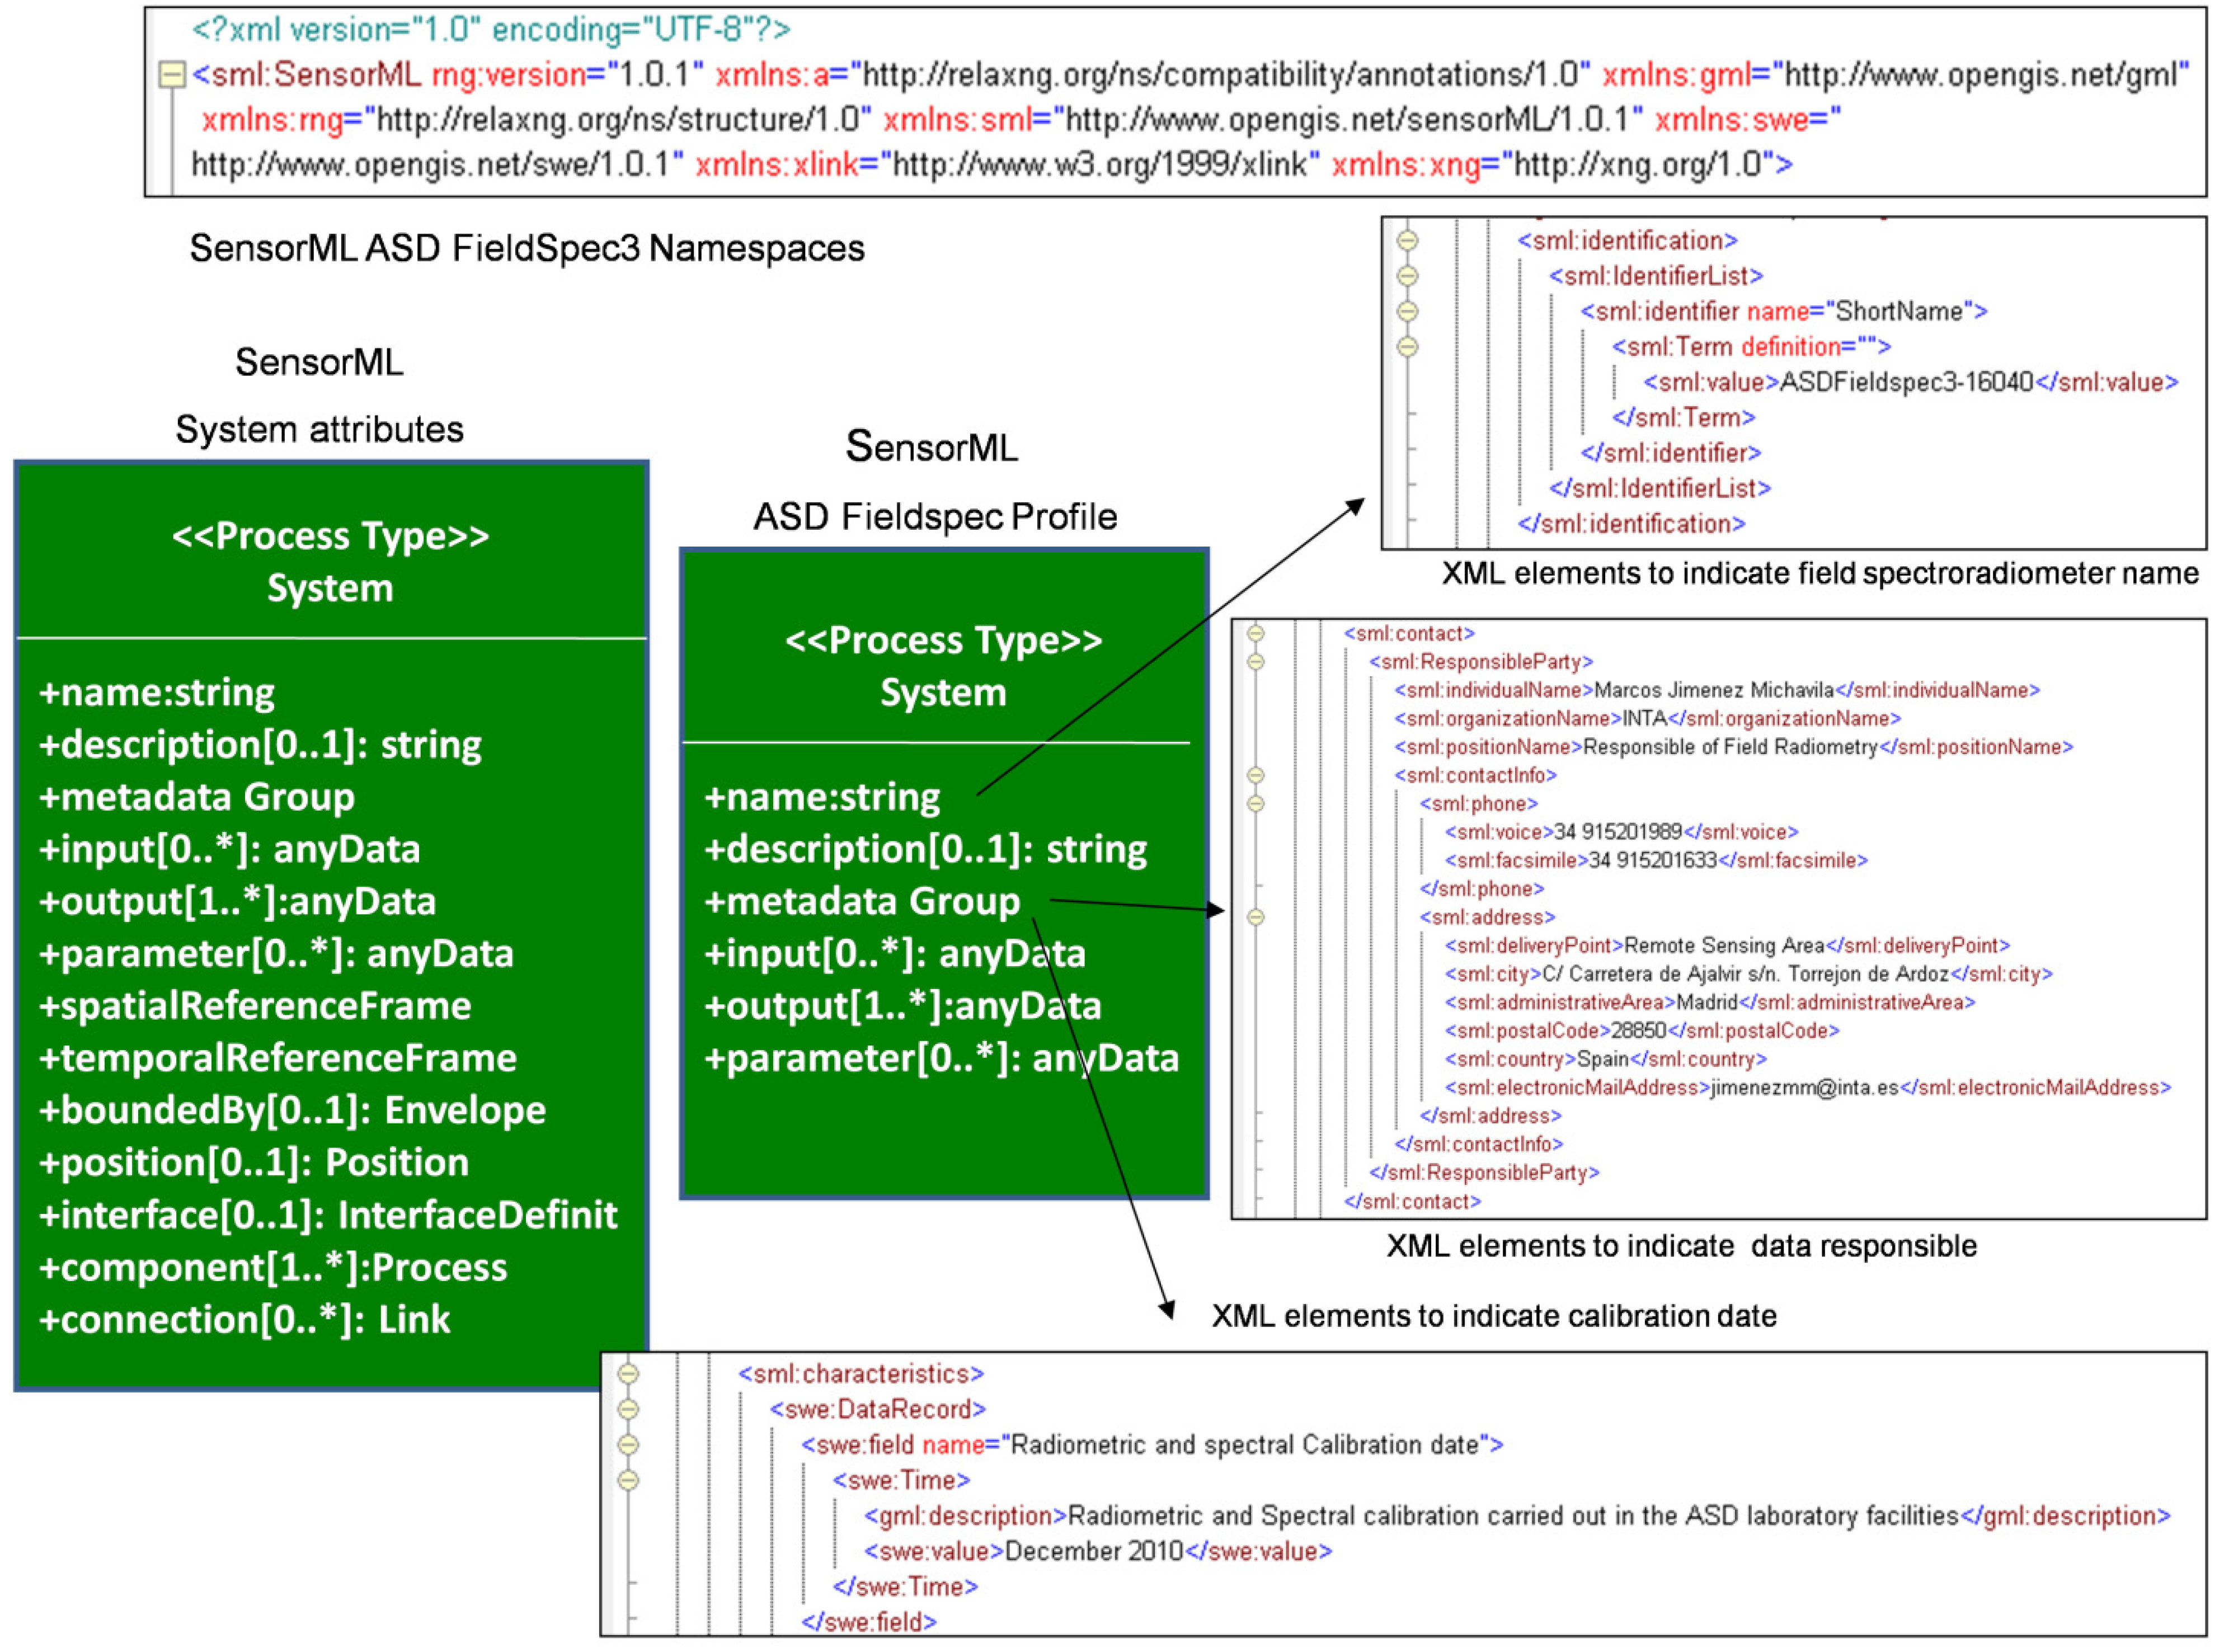Collapse the sml:characteristics element

628,1375
